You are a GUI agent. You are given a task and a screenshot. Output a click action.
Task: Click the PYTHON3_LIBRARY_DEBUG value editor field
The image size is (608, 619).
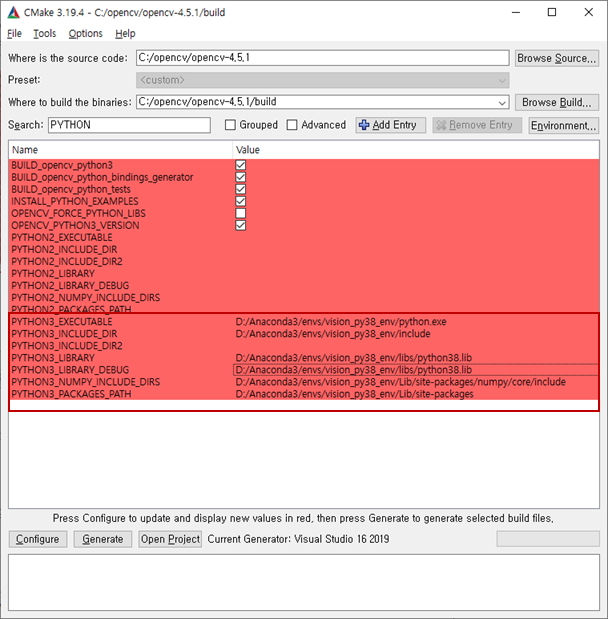[416, 370]
